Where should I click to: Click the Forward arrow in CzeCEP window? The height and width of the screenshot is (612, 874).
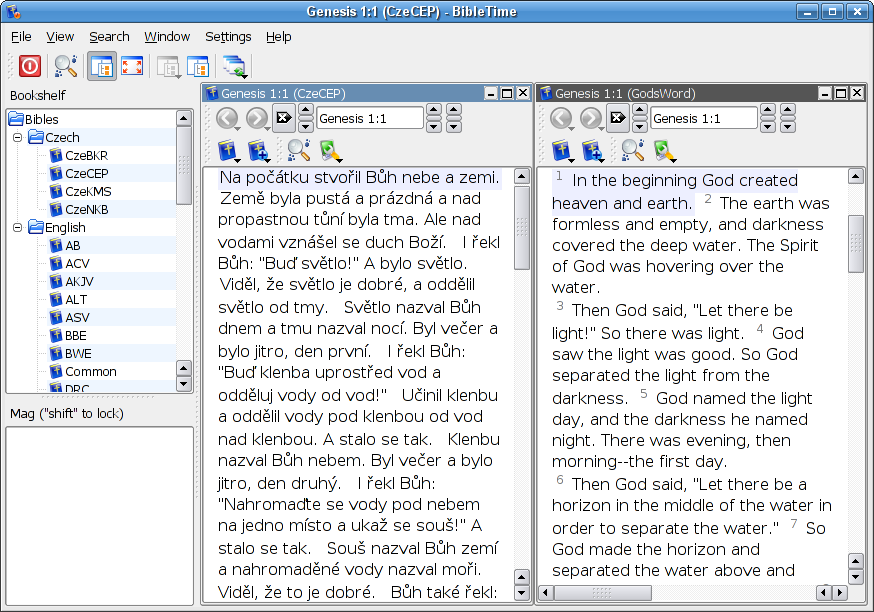click(257, 118)
